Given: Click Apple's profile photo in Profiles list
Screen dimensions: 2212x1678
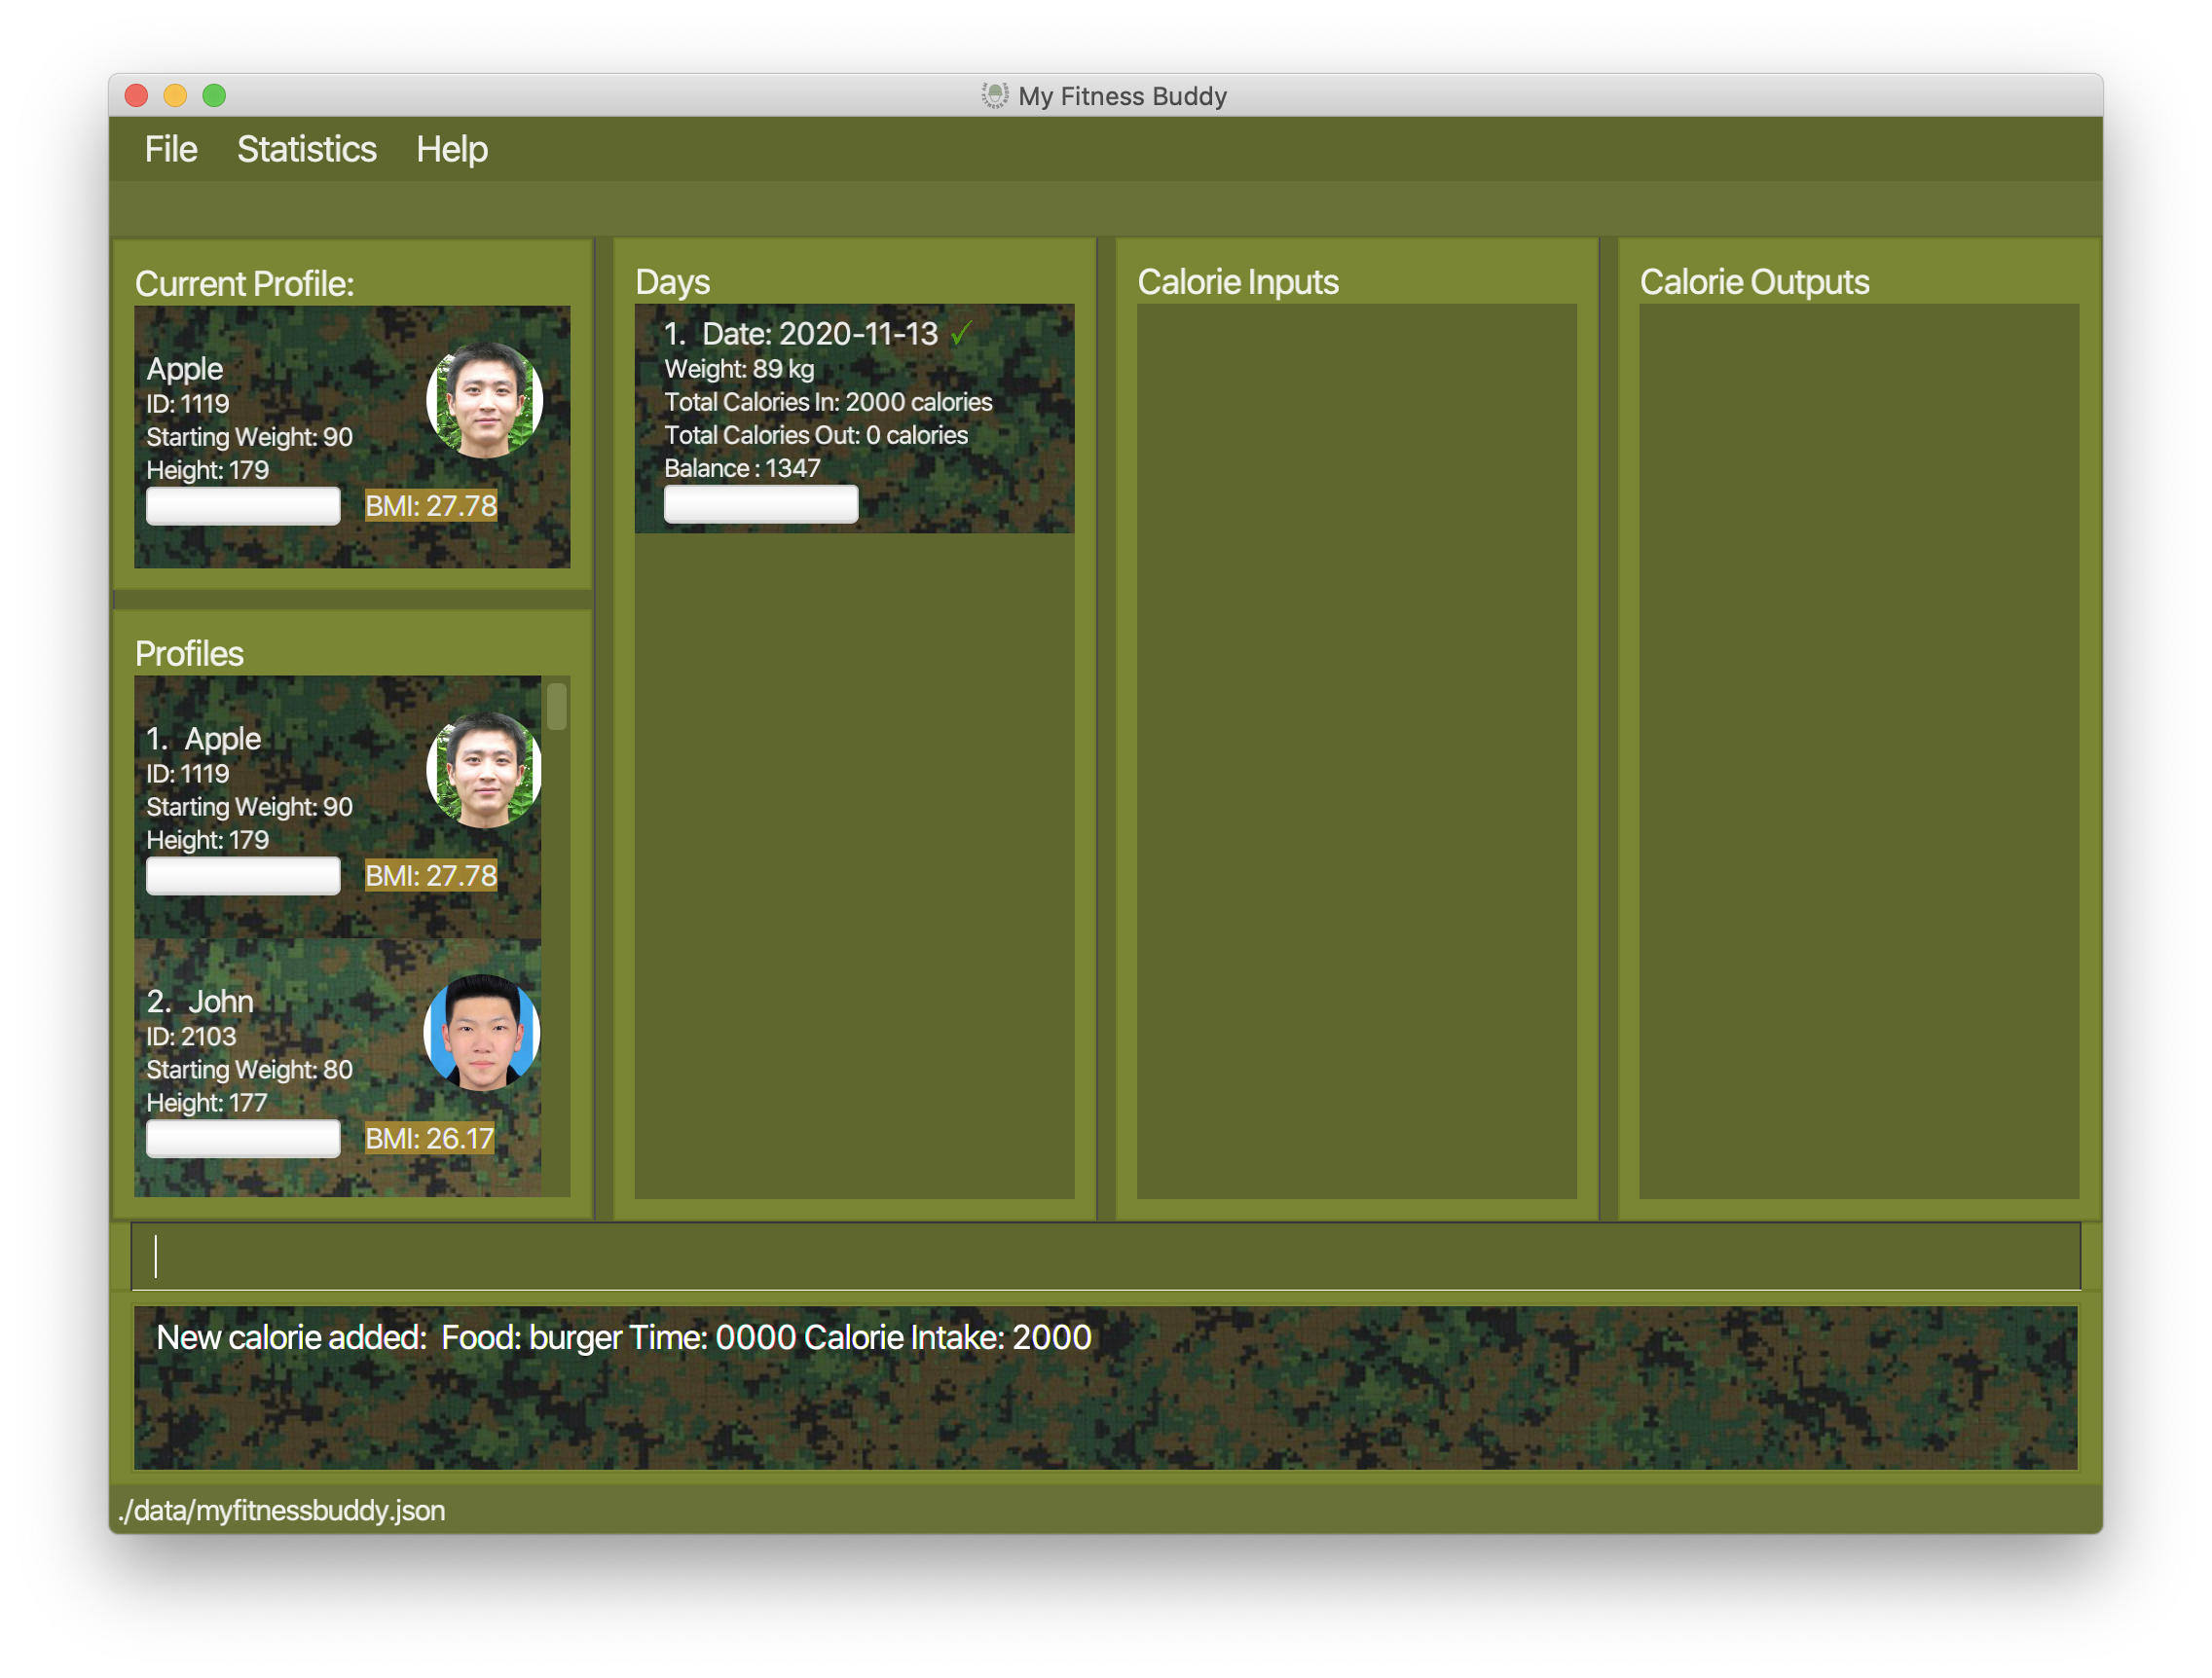Looking at the screenshot, I should coord(484,770).
